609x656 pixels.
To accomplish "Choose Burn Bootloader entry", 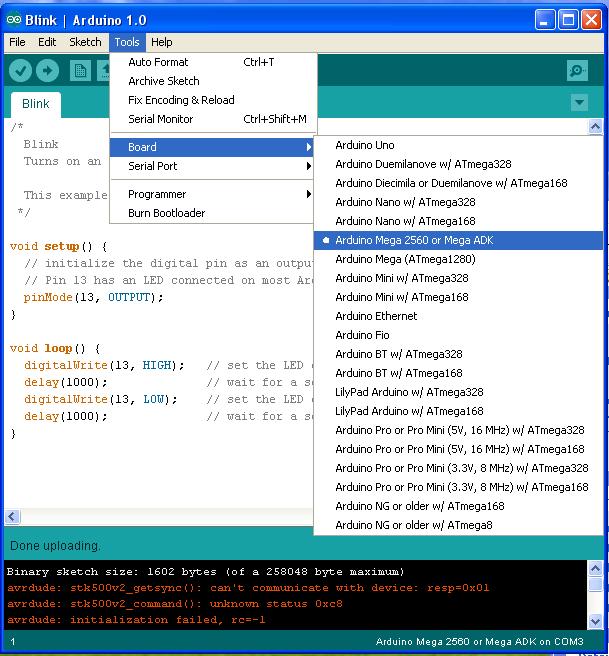I will (x=211, y=213).
